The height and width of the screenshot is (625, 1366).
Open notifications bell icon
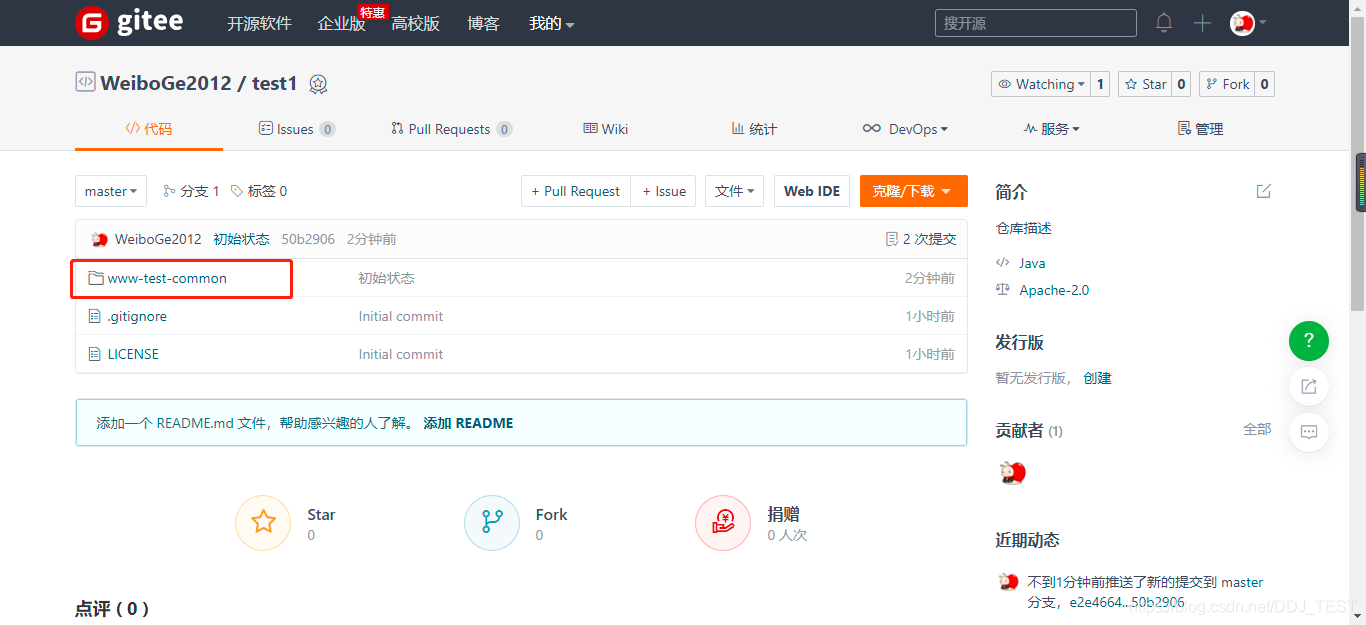coord(1164,23)
